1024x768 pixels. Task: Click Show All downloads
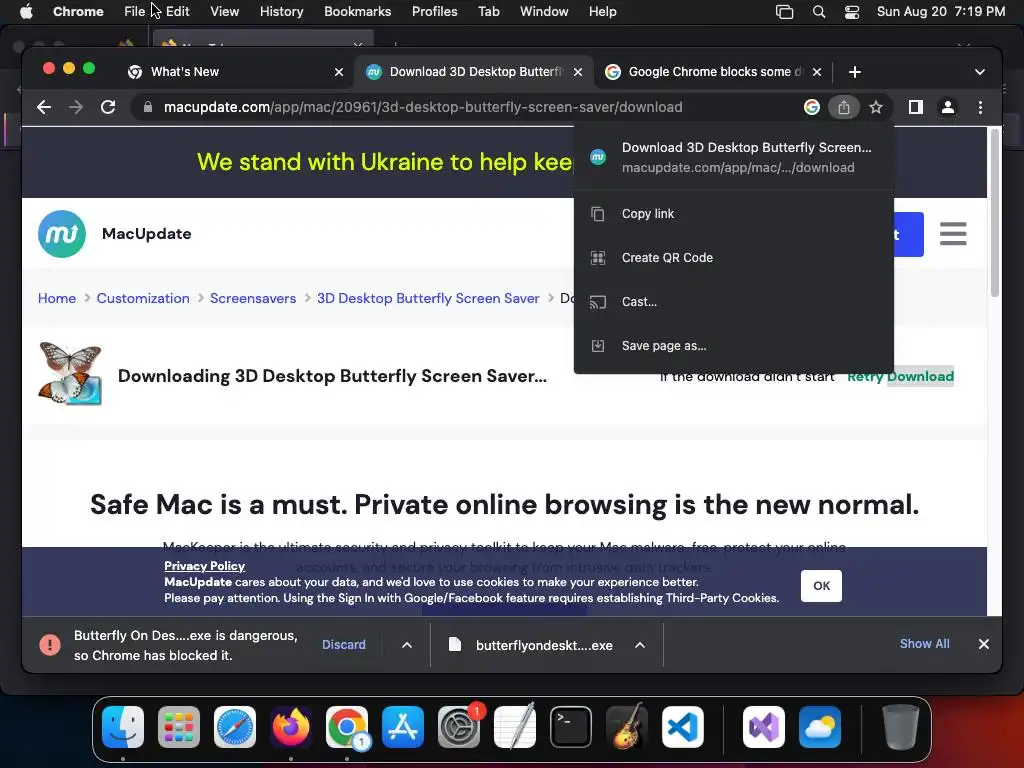click(924, 644)
